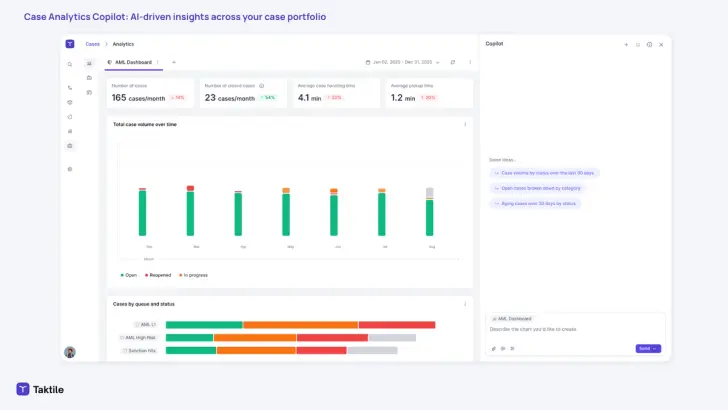The height and width of the screenshot is (410, 728).
Task: Toggle the In progress series in legend
Action: click(193, 275)
